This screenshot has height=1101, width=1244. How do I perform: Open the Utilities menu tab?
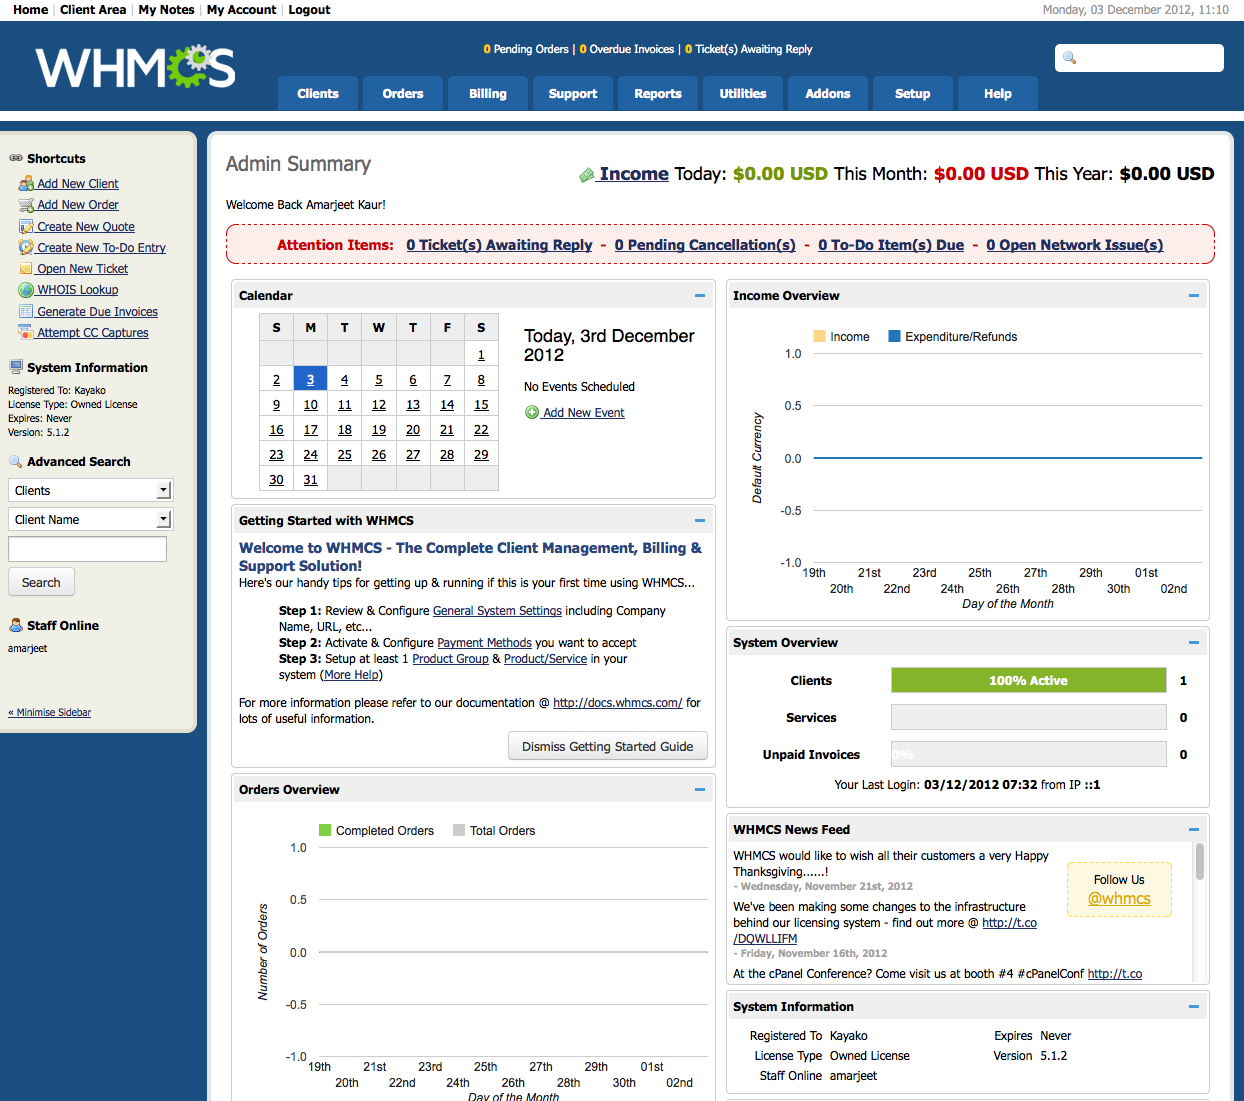coord(743,93)
